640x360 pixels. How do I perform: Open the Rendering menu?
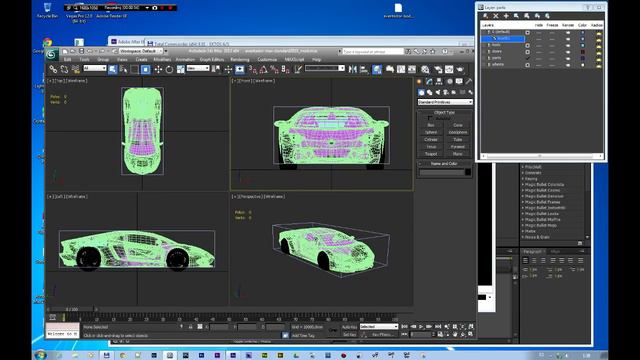pos(240,60)
